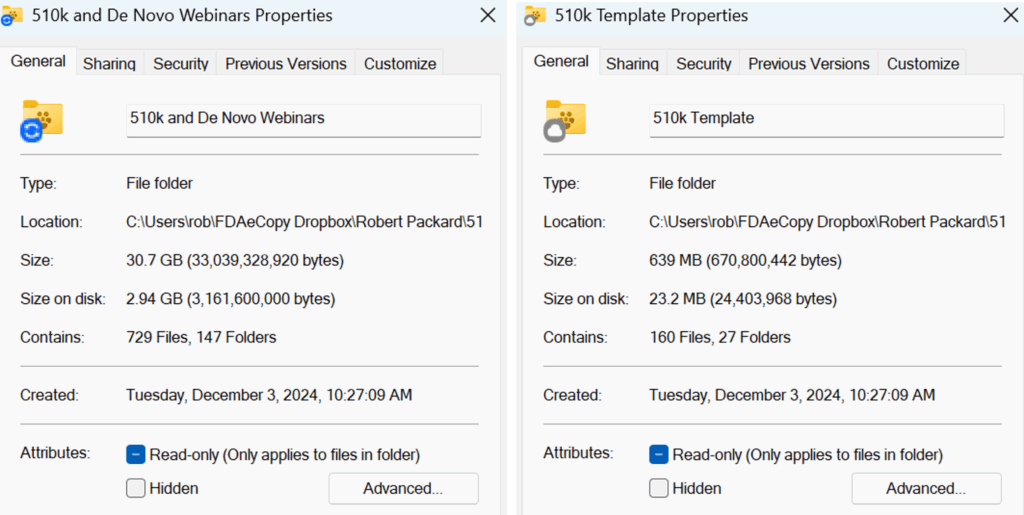
Task: Switch to Security tab in 510k Template Properties
Action: pyautogui.click(x=704, y=63)
